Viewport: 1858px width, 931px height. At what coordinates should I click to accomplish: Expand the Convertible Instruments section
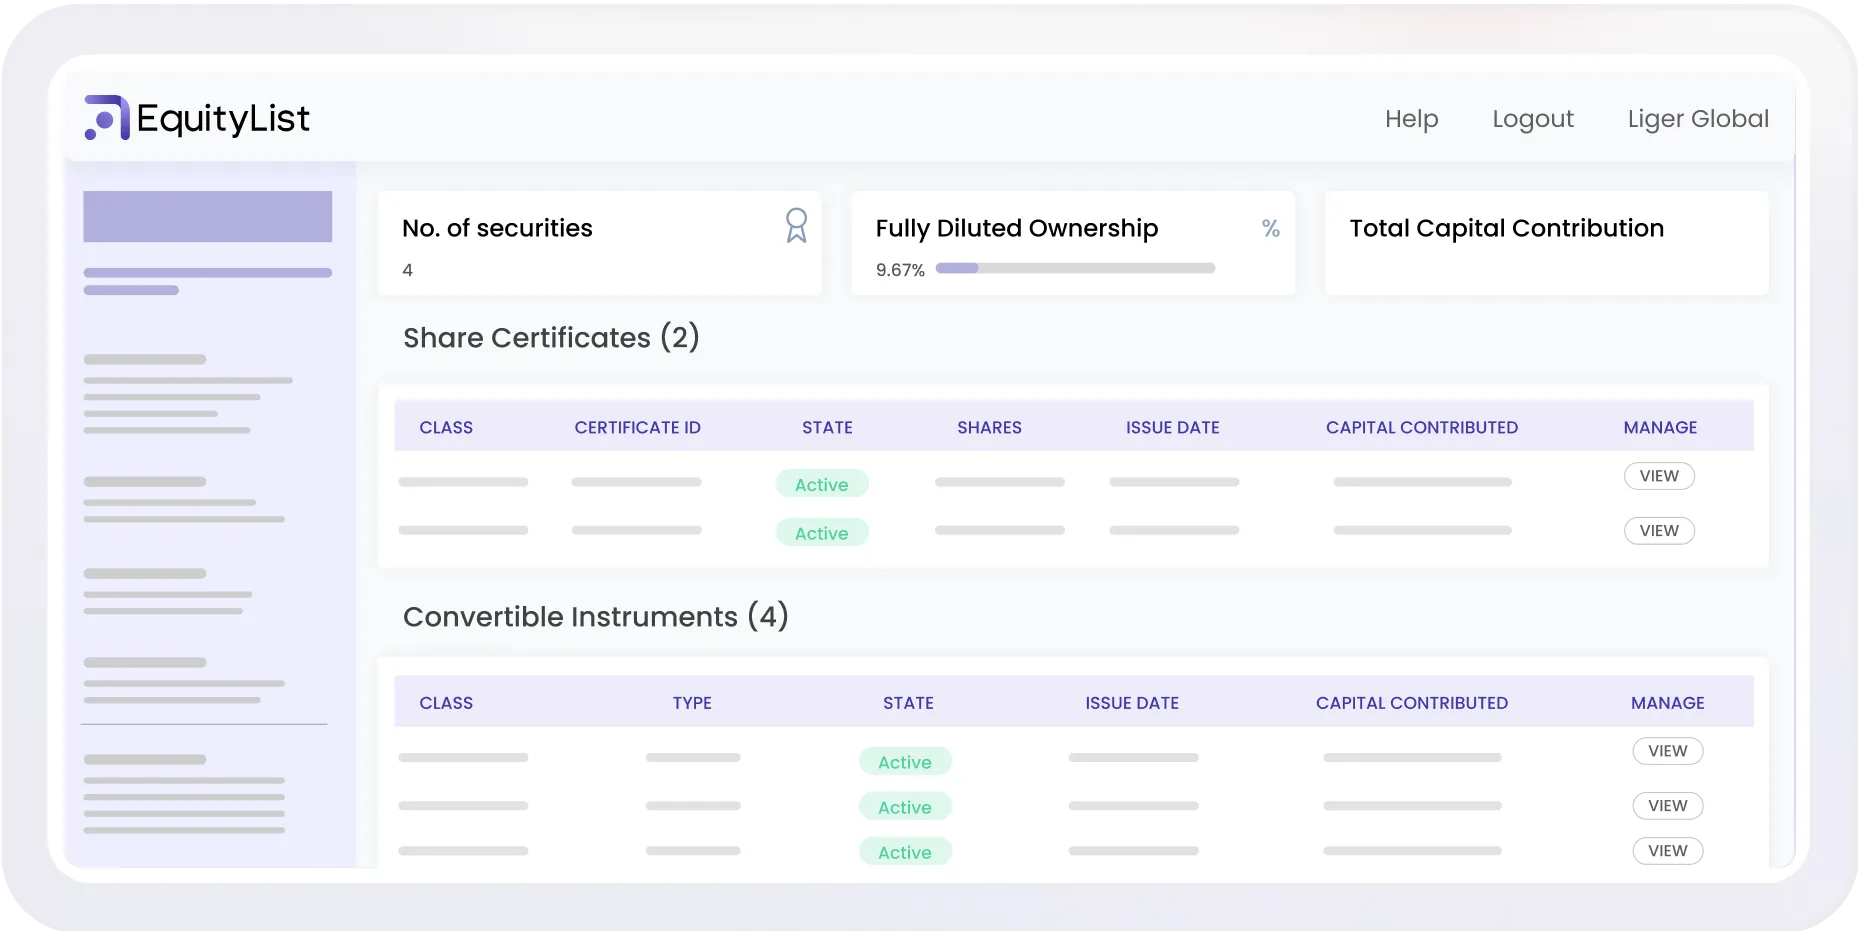point(595,616)
